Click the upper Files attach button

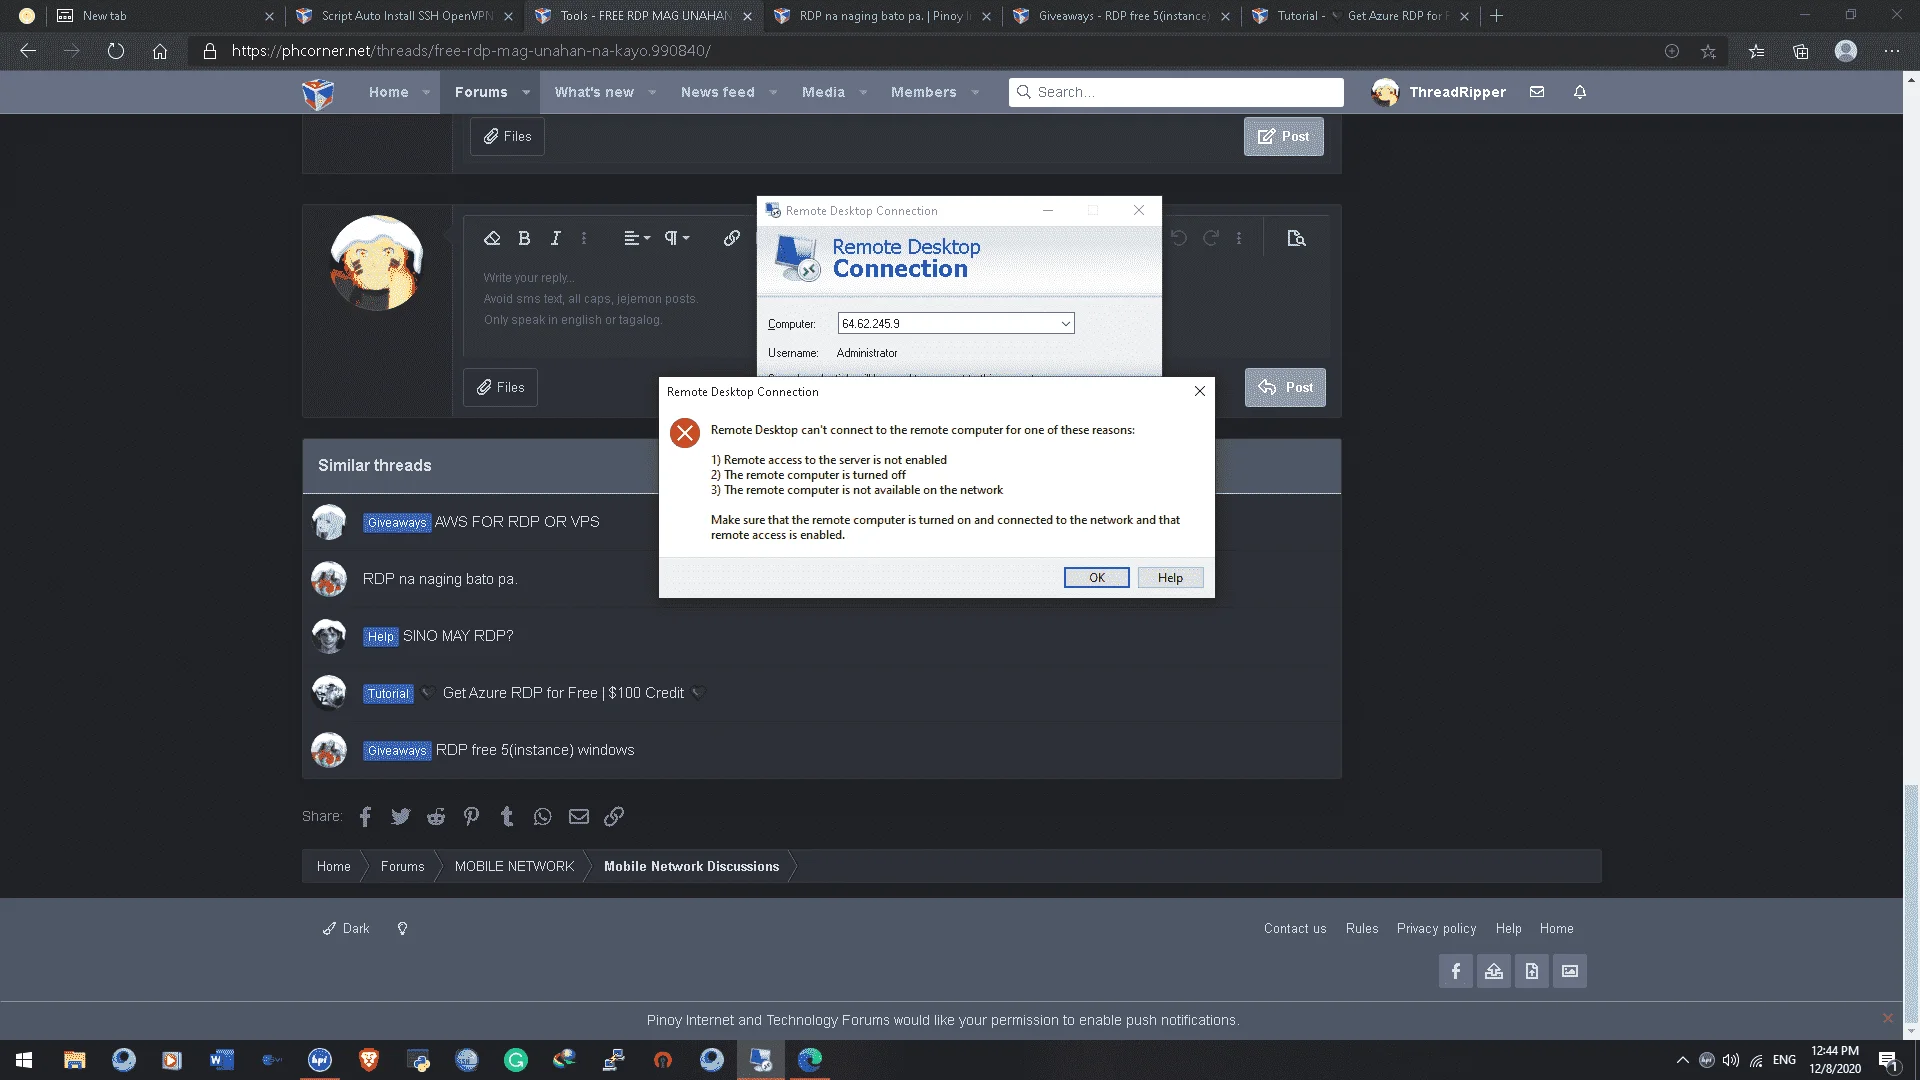507,136
